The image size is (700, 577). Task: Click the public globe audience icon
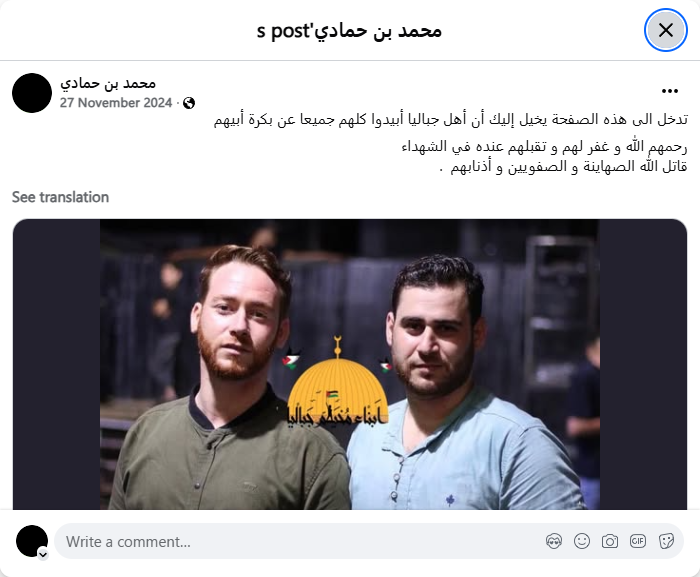[189, 103]
